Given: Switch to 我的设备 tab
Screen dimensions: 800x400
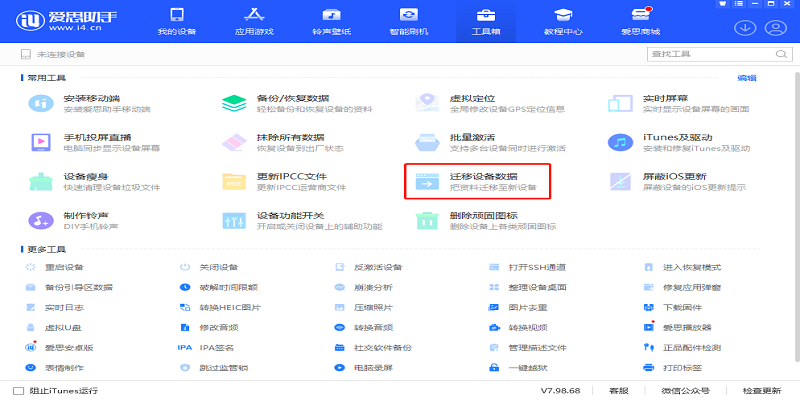Looking at the screenshot, I should [x=176, y=22].
